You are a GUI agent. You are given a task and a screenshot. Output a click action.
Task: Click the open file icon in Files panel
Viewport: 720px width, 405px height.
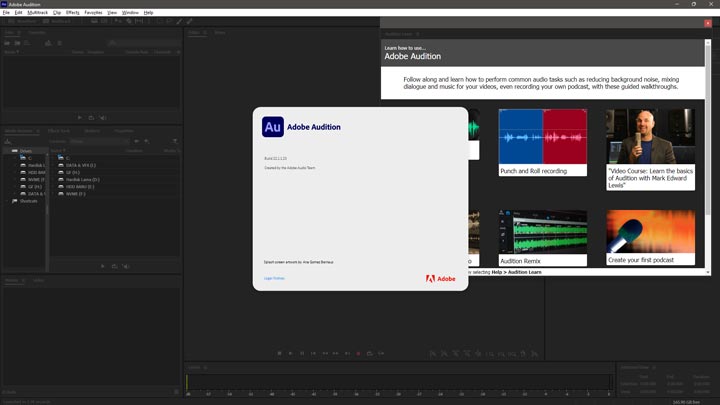(x=7, y=43)
